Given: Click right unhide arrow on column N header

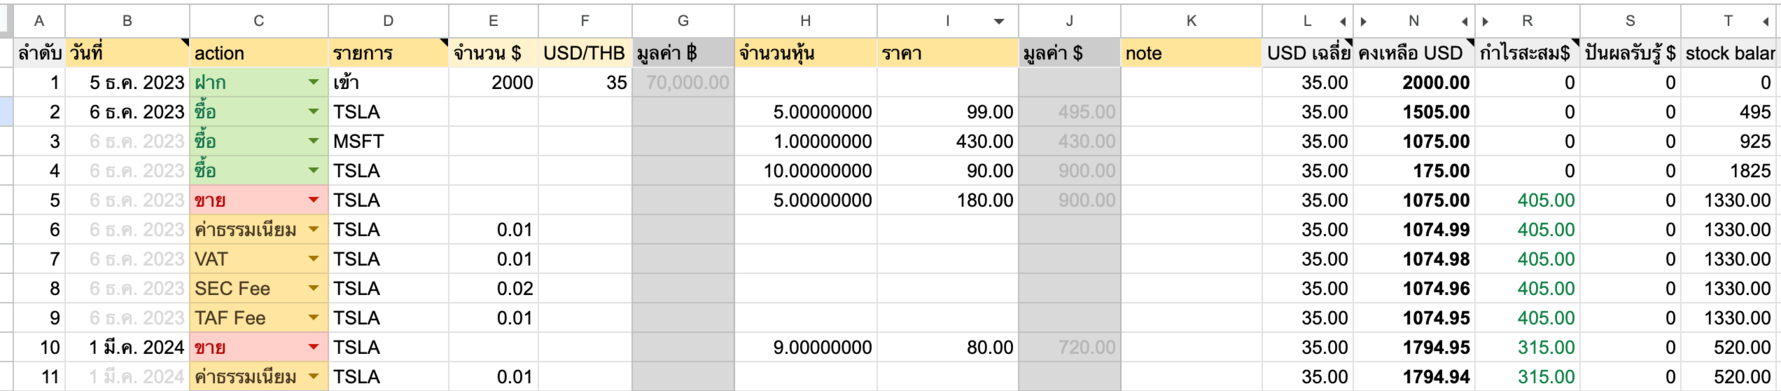Looking at the screenshot, I should click(1464, 21).
